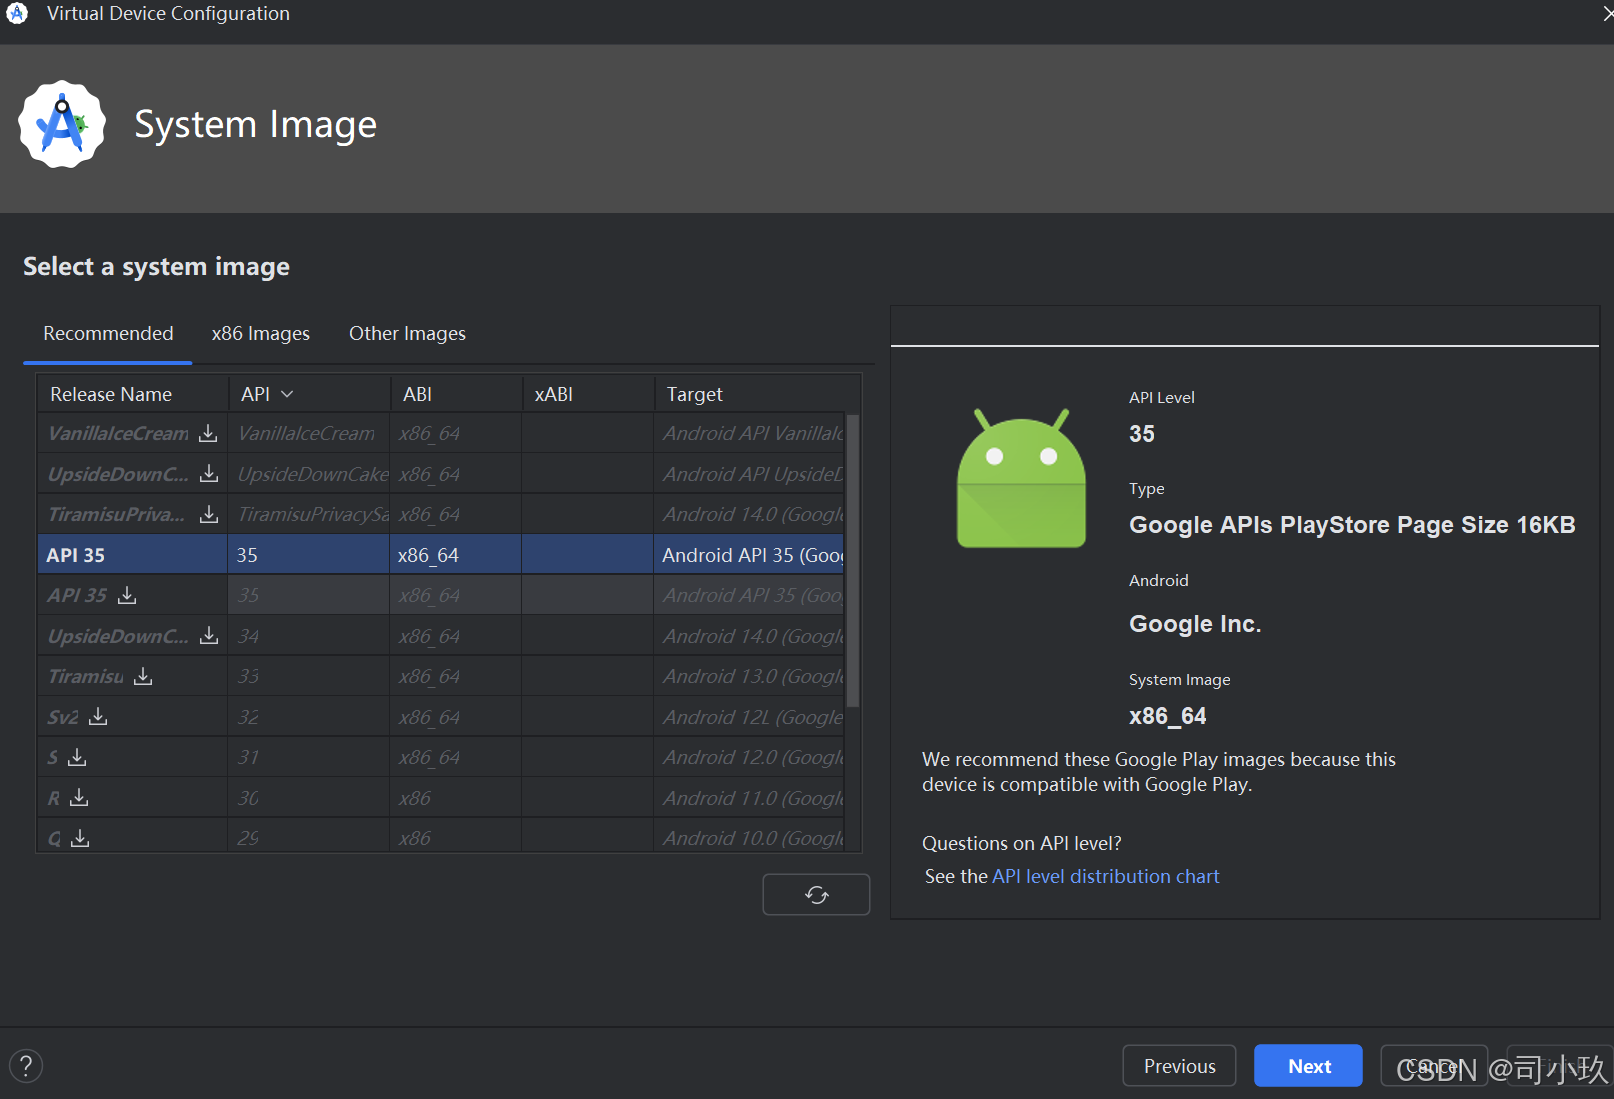Viewport: 1614px width, 1099px height.
Task: Download the Q system image
Action: 79,838
